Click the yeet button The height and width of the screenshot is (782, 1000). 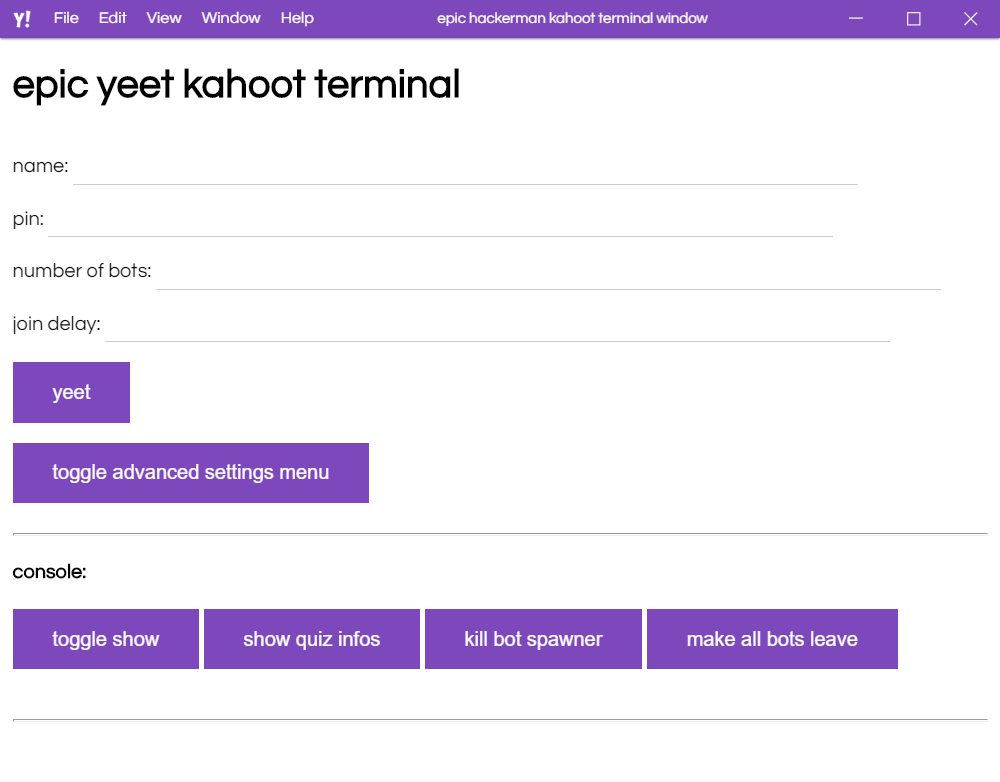tap(71, 392)
